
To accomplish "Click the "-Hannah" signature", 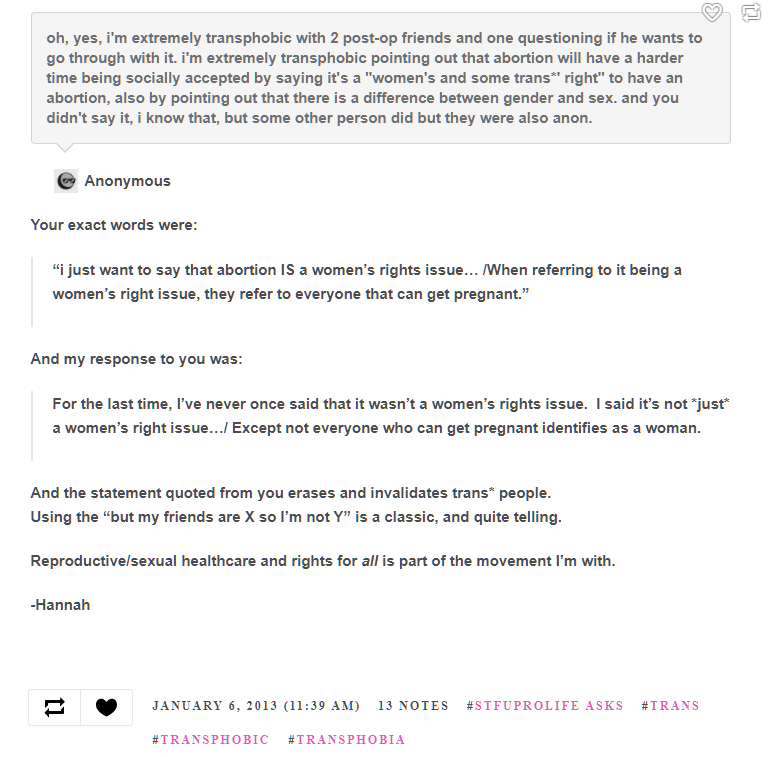I will click(x=60, y=604).
